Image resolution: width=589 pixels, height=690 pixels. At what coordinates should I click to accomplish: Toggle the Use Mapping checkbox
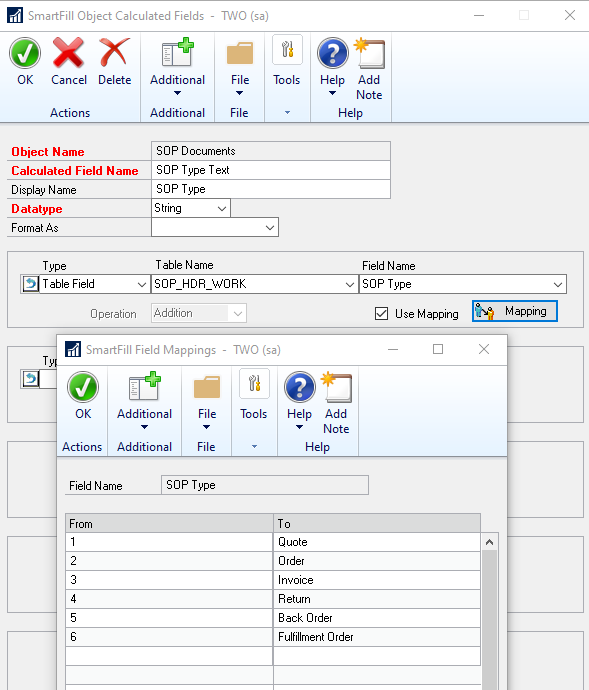coord(381,314)
